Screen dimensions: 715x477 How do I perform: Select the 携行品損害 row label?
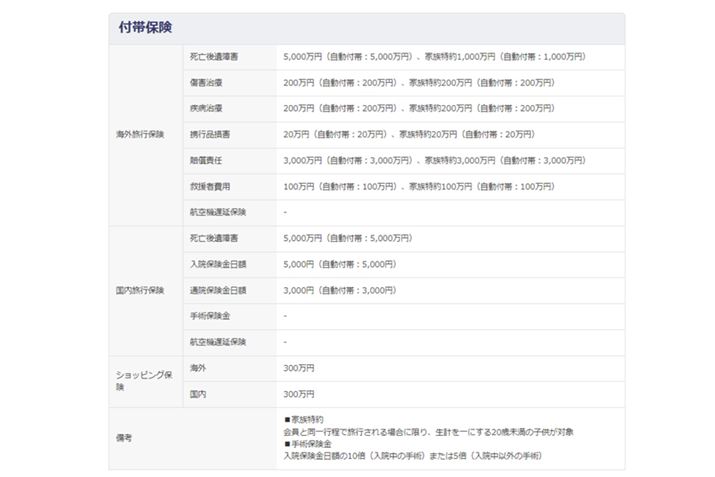coord(209,134)
